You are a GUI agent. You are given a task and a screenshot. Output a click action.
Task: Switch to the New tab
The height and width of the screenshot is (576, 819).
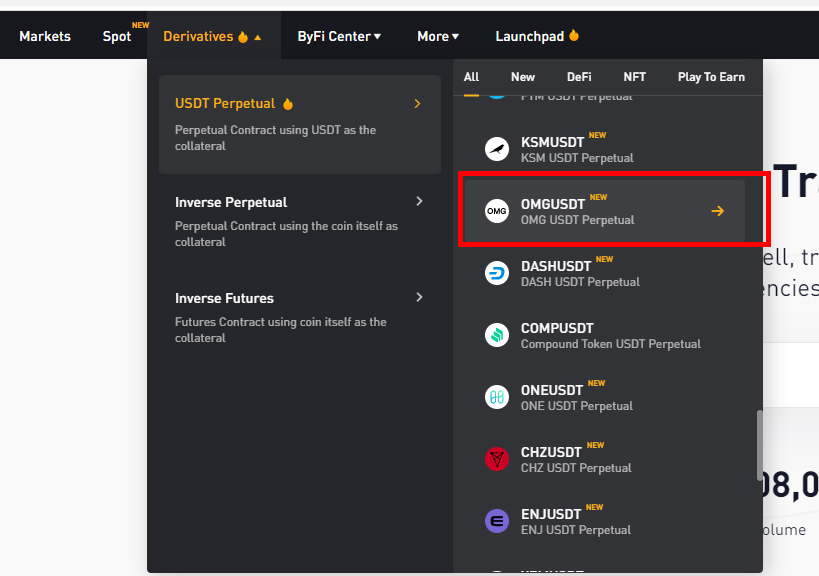[x=523, y=77]
